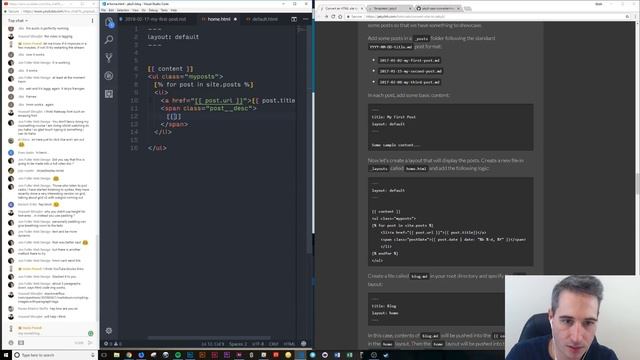Screen dimensions: 640x360
Task: Click the emoji icon in chat input
Action: tap(11, 343)
